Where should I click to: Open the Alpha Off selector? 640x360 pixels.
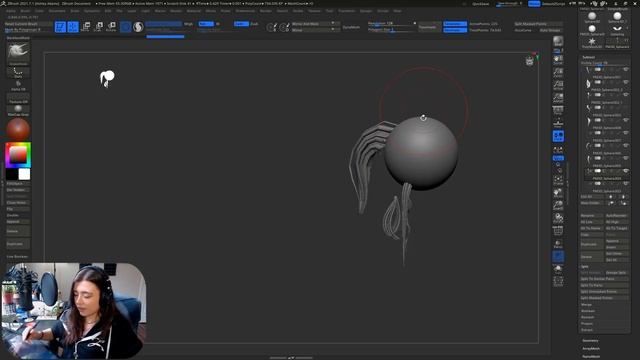tap(18, 85)
